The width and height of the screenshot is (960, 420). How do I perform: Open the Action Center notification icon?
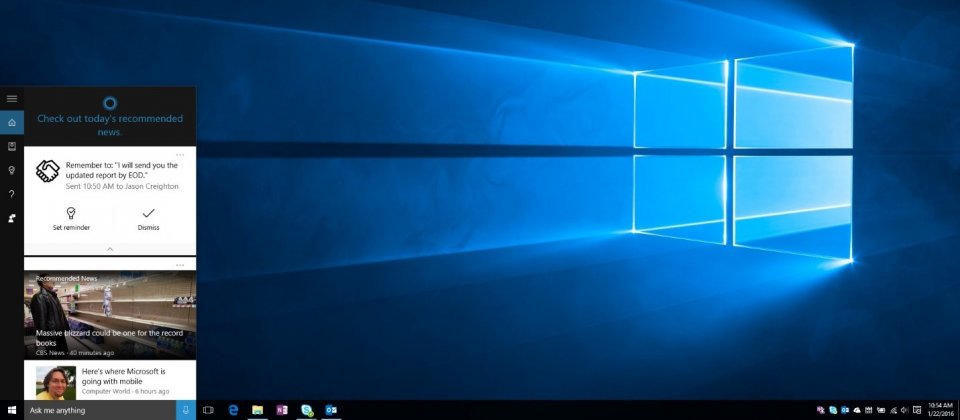[x=917, y=410]
